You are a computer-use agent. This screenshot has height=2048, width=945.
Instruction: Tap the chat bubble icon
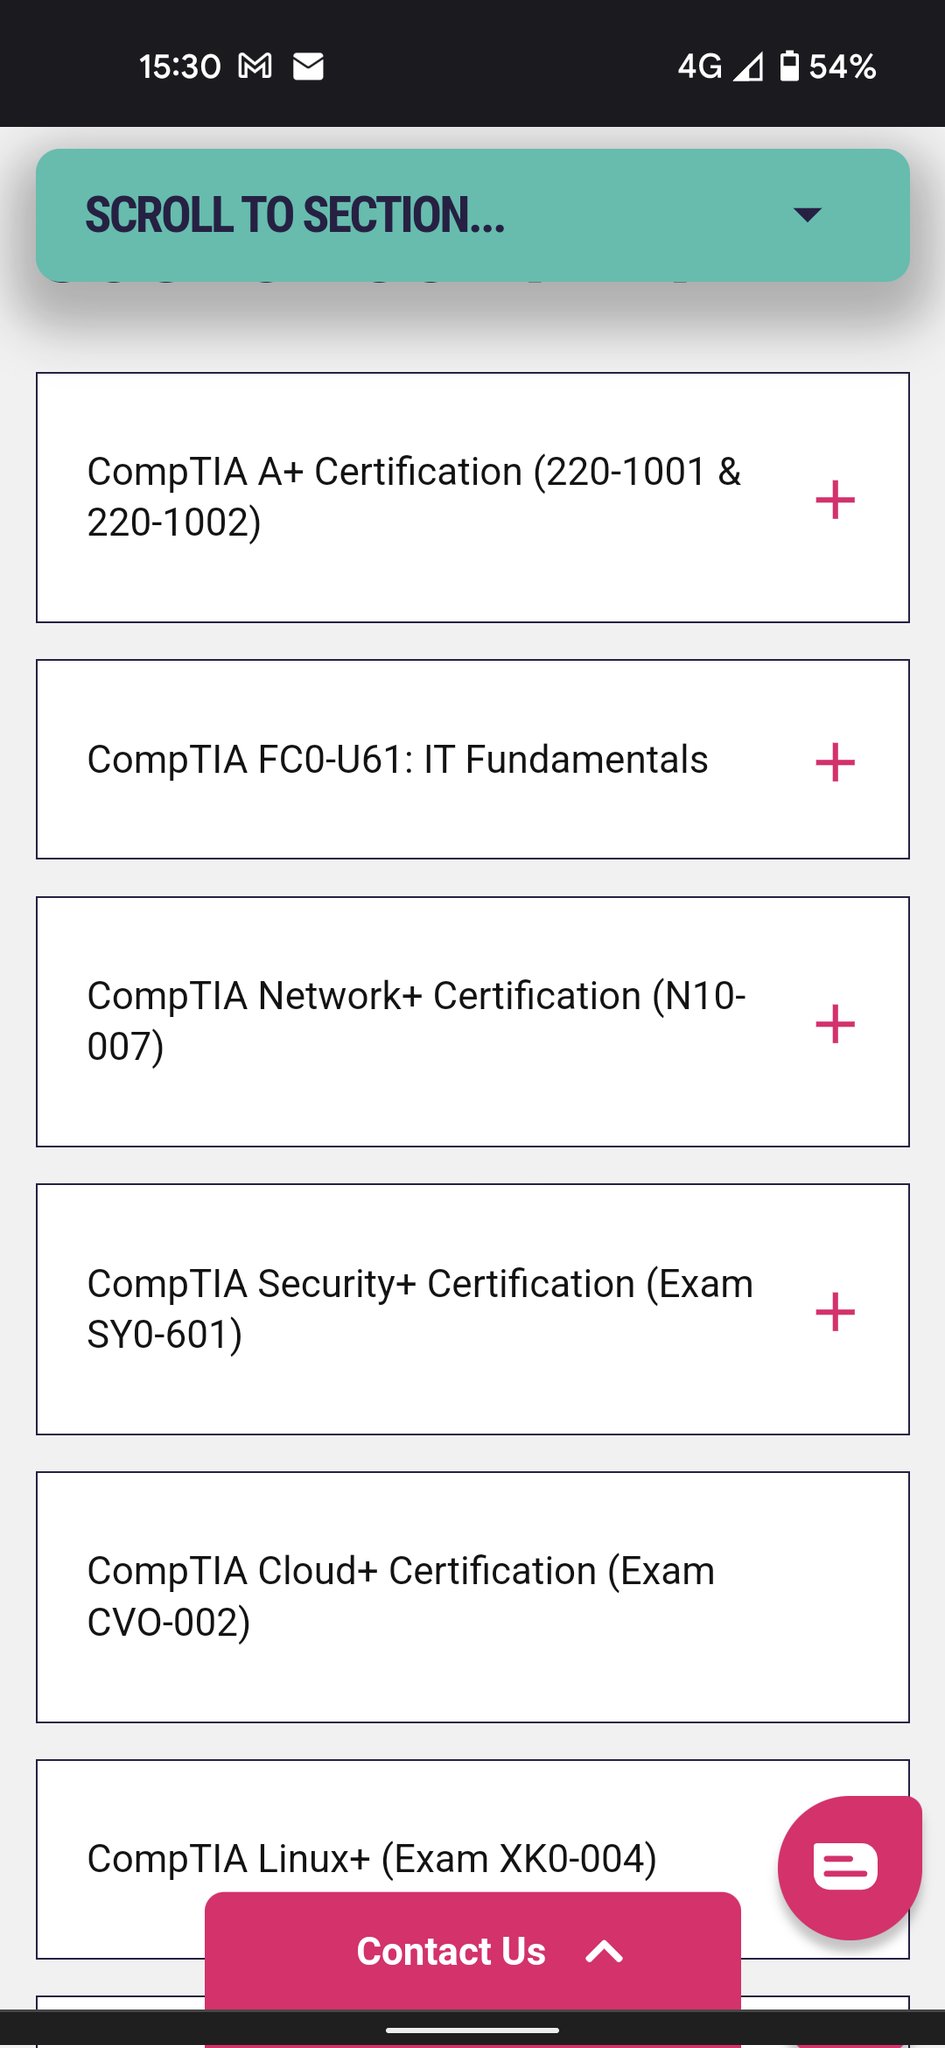tap(847, 1866)
